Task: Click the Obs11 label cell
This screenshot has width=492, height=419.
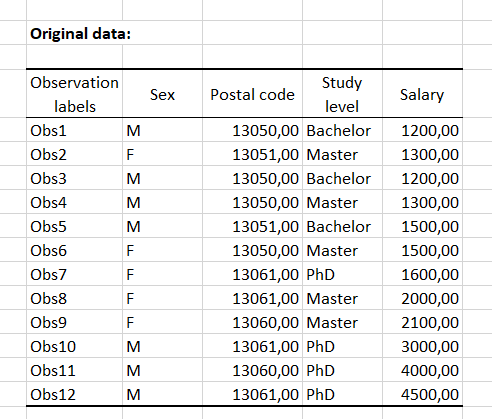Action: [75, 370]
